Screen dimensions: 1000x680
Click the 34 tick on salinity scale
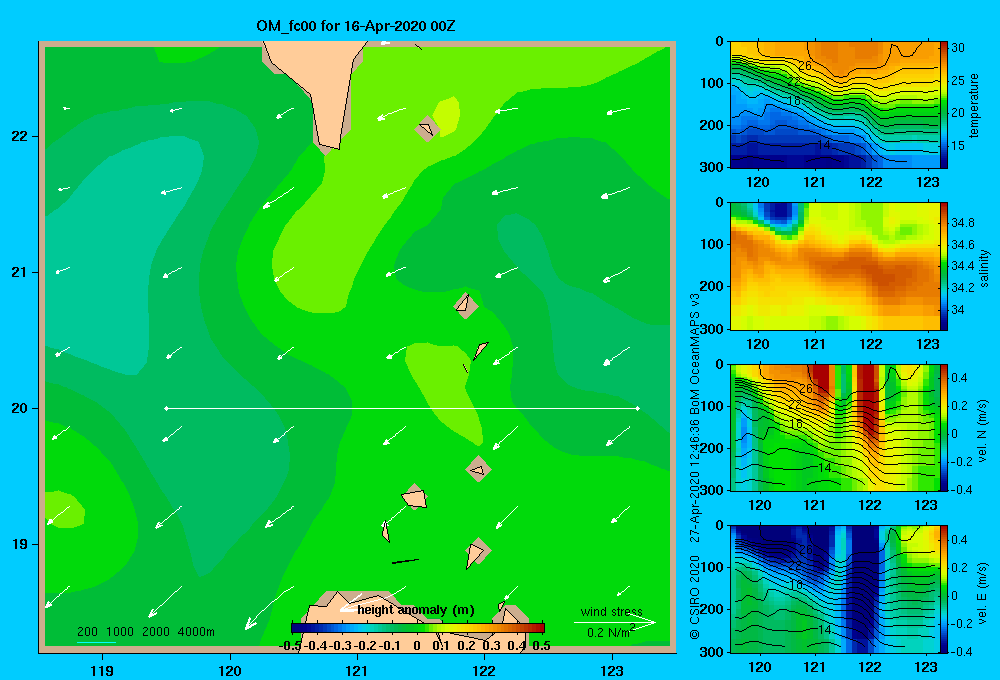pyautogui.click(x=958, y=309)
